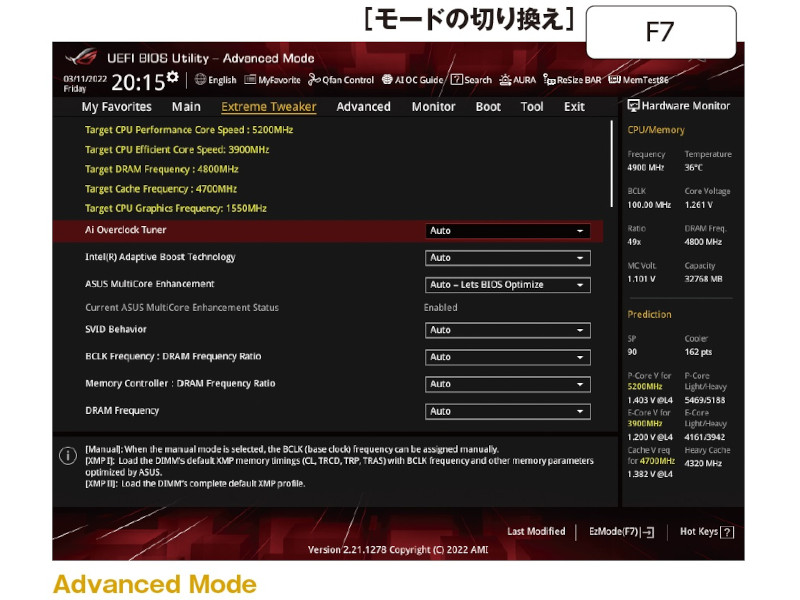
Task: Open ASUS MultiCore Enhancement dropdown
Action: coord(508,285)
